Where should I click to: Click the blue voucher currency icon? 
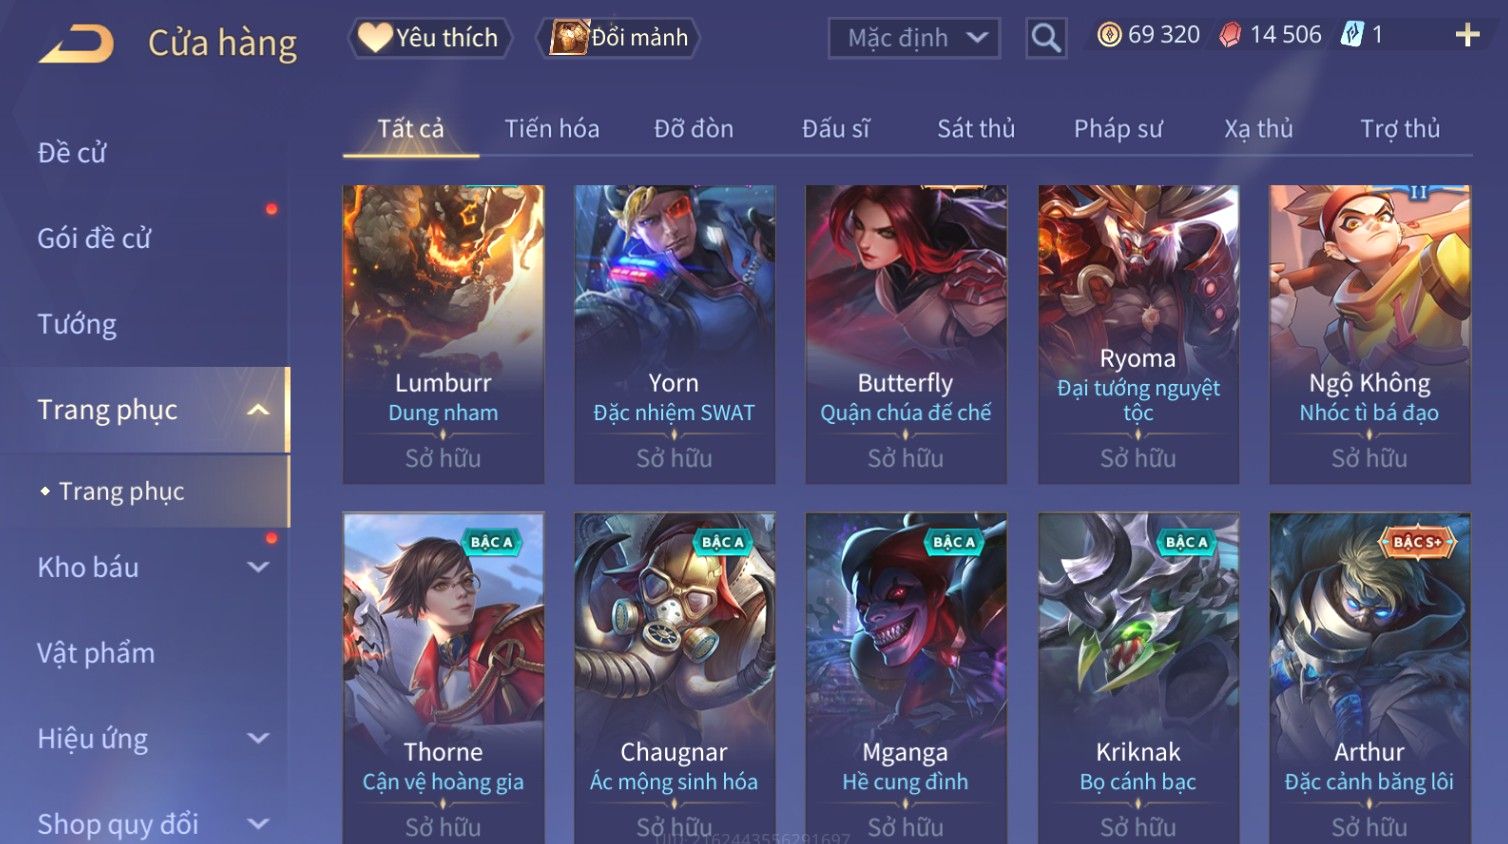(1352, 35)
